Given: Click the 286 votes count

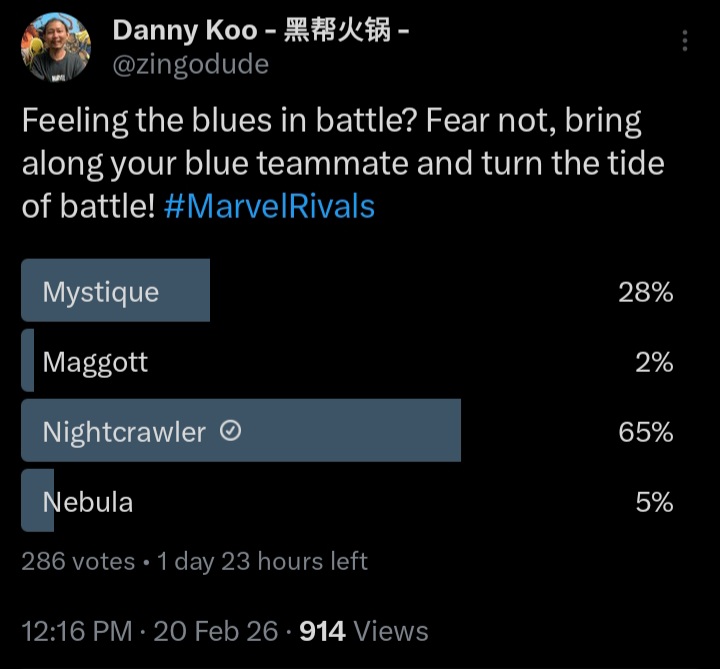Looking at the screenshot, I should click(x=78, y=562).
